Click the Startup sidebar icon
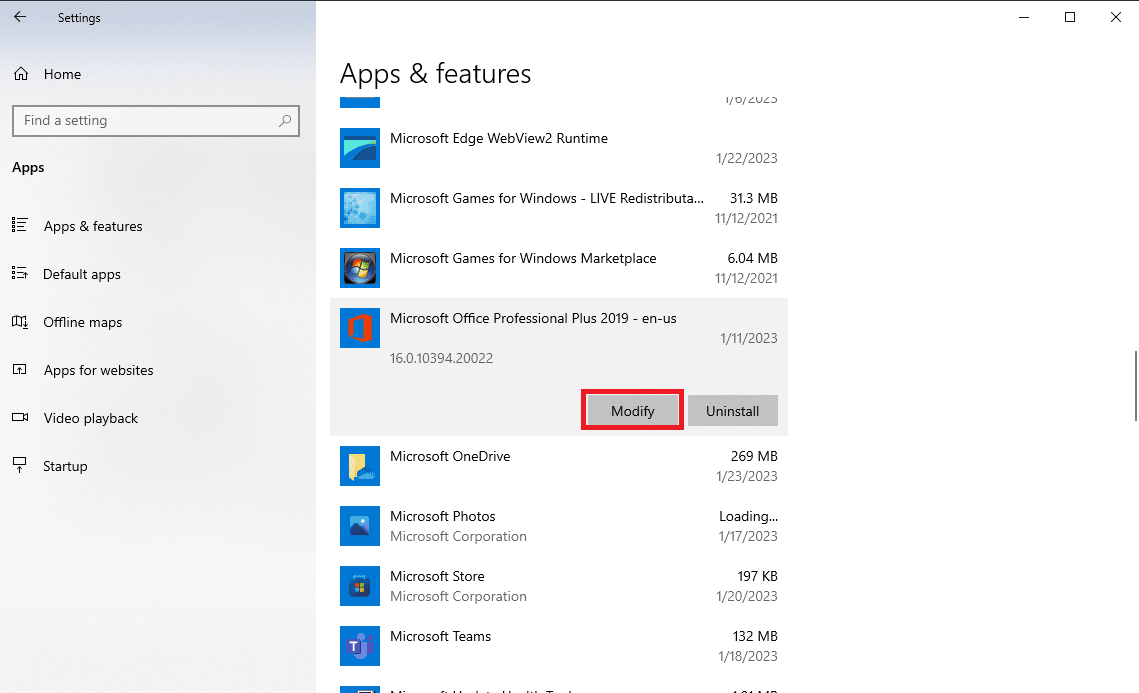Viewport: 1139px width, 693px height. click(20, 465)
